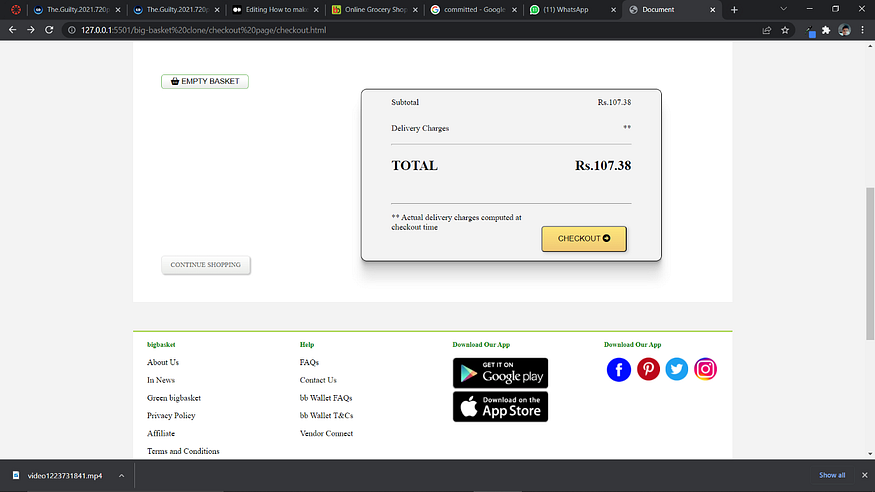875x492 pixels.
Task: Open the bb Wallet FAQs link
Action: coord(326,398)
